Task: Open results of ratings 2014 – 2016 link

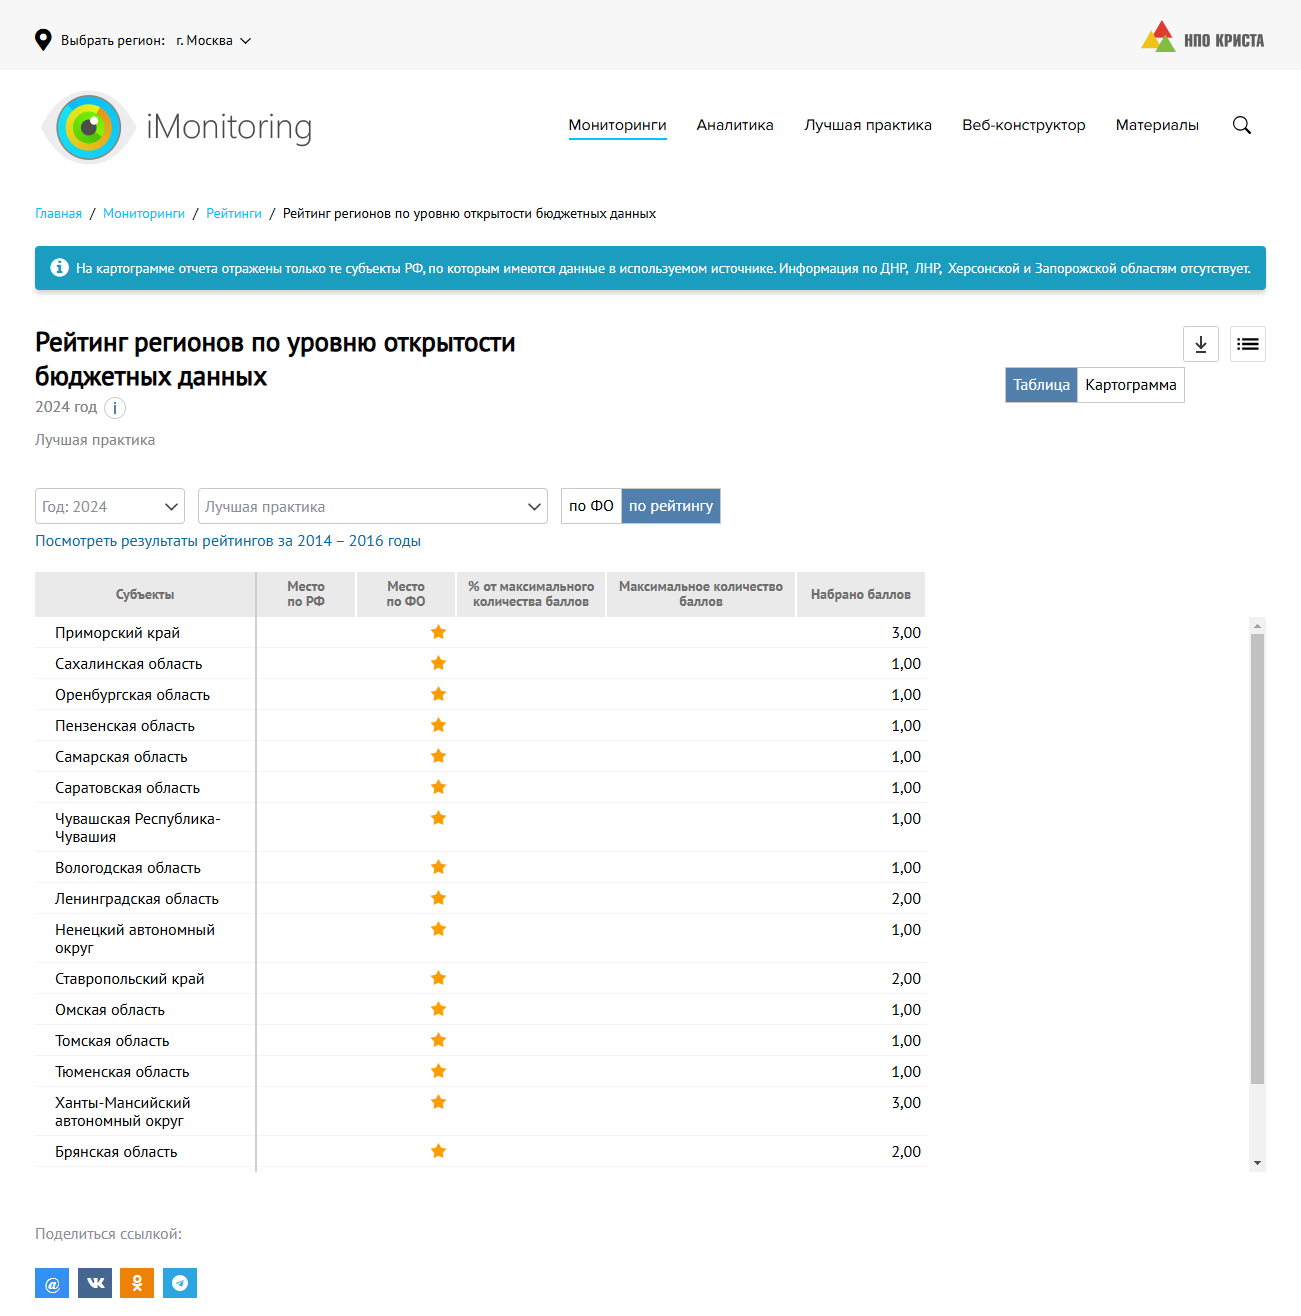Action: coord(228,541)
